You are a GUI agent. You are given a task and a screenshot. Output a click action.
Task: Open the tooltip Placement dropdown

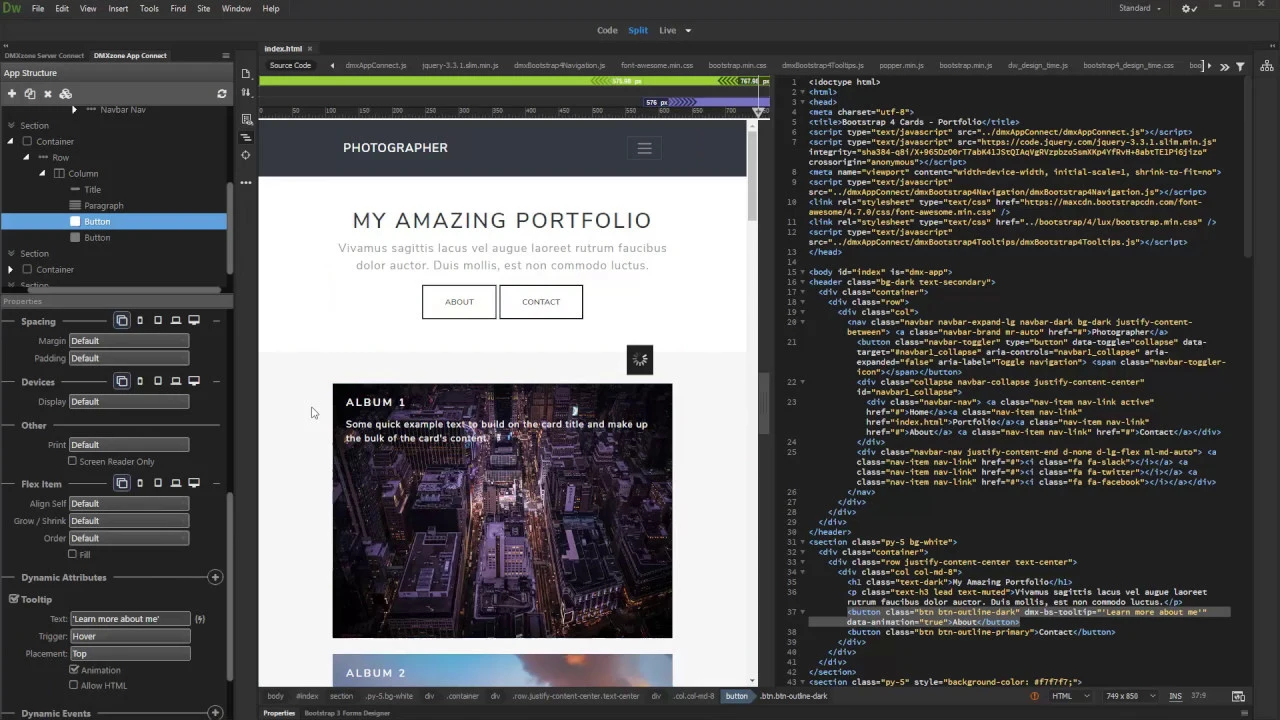[130, 653]
